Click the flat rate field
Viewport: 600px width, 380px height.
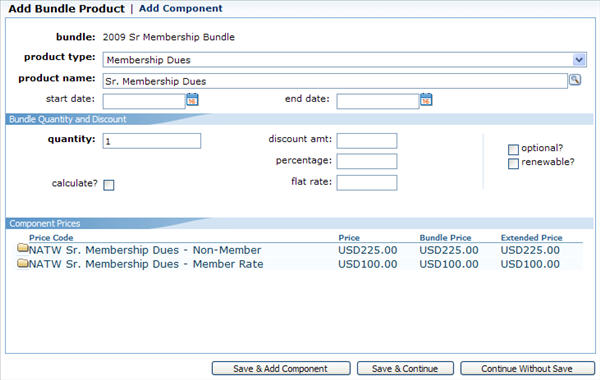(x=367, y=183)
